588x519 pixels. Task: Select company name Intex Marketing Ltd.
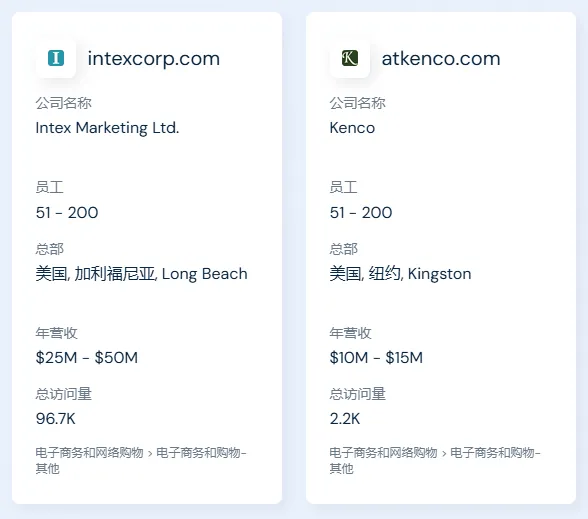[x=107, y=128]
